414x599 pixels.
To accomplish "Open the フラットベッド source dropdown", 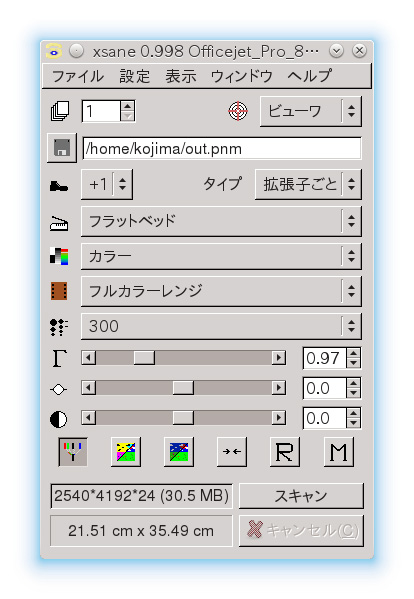I will coord(221,221).
